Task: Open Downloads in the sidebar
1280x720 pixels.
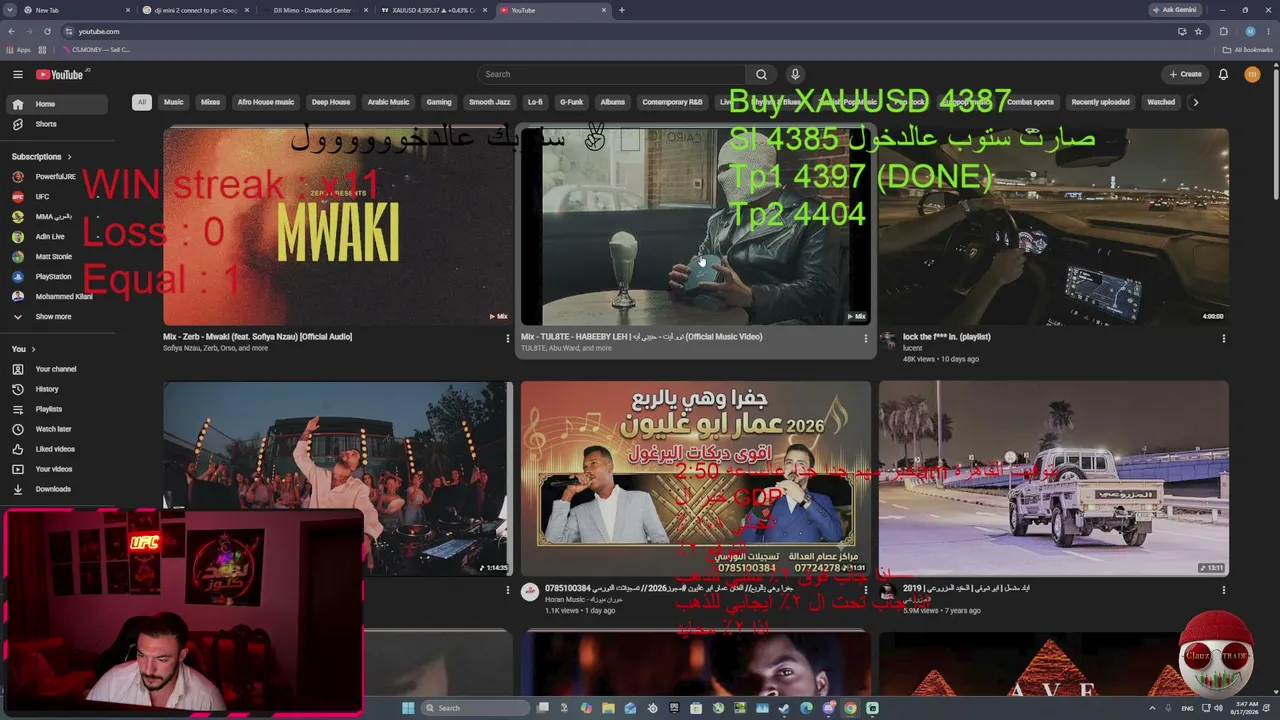Action: [x=58, y=489]
